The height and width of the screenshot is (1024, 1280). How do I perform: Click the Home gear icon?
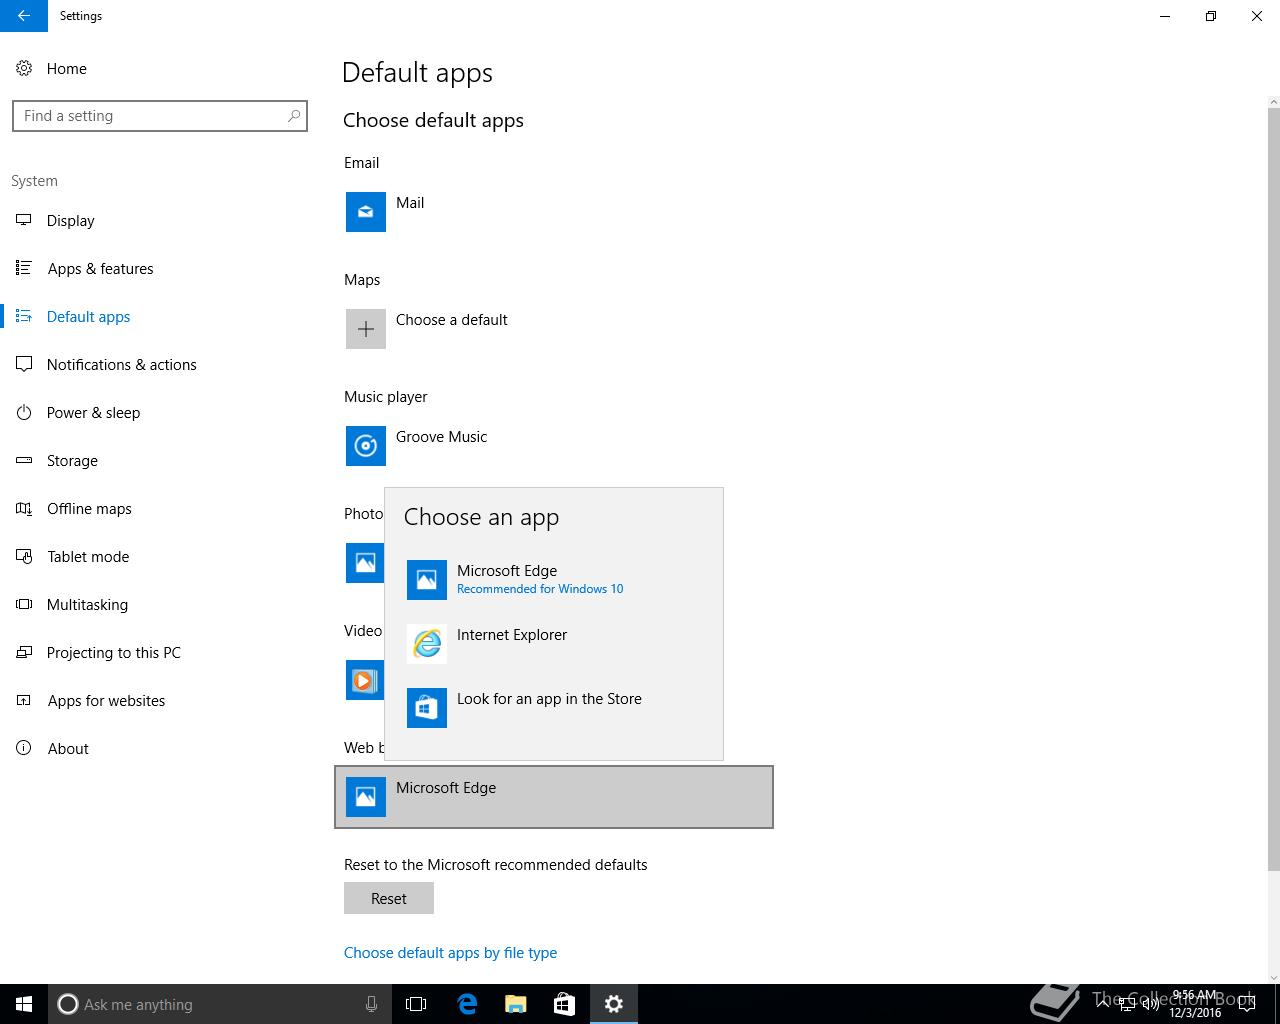click(x=24, y=68)
